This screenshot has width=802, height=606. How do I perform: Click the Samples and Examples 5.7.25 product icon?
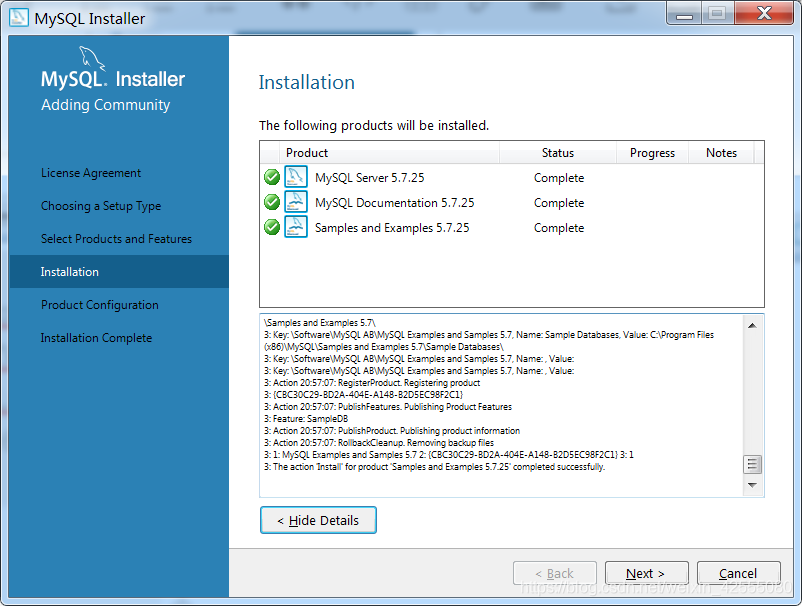click(x=296, y=227)
